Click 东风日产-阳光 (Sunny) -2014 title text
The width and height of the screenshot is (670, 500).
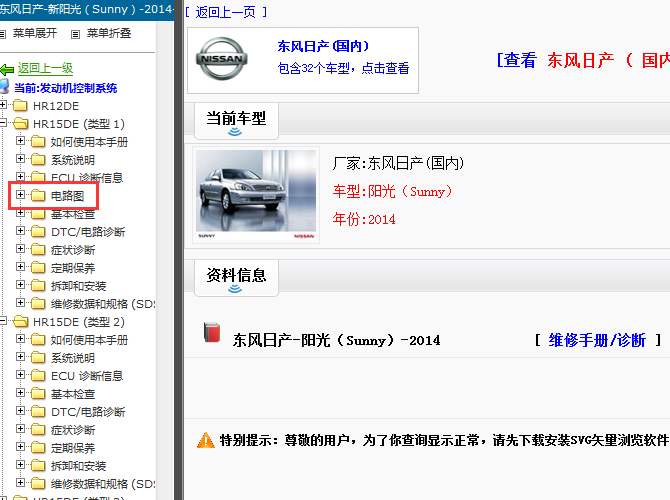[336, 340]
